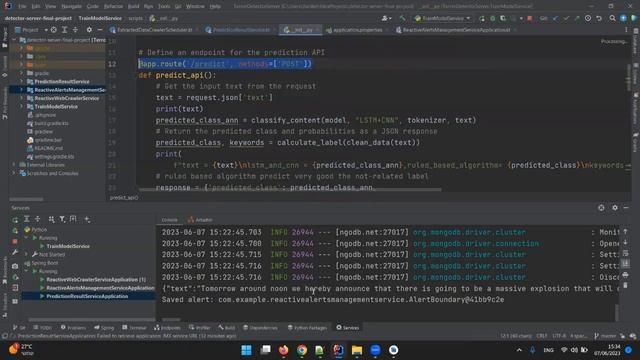The width and height of the screenshot is (640, 360).
Task: Expand all in Services toolbar
Action: coord(27,219)
